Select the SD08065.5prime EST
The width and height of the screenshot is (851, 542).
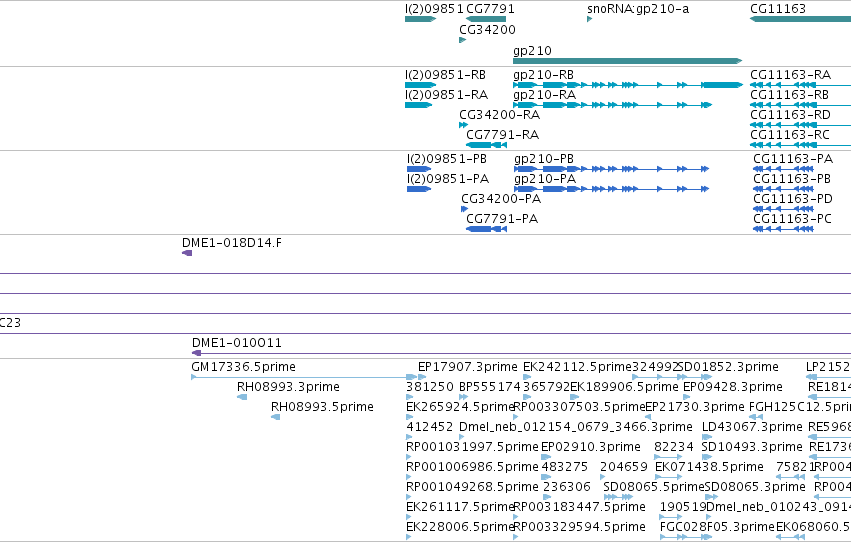pyautogui.click(x=618, y=498)
